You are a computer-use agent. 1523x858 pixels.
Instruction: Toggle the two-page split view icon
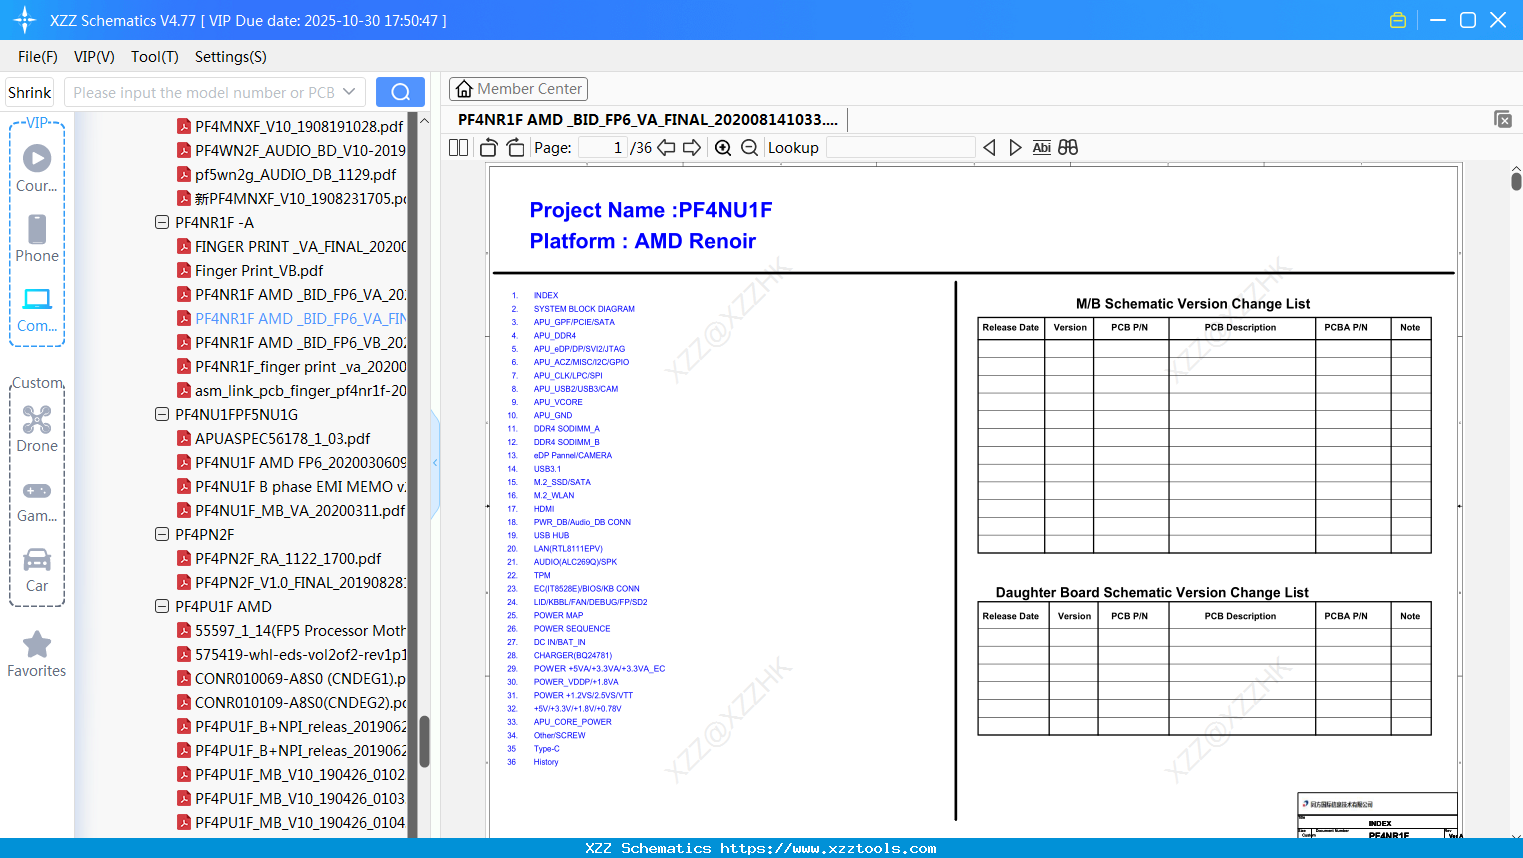click(458, 147)
